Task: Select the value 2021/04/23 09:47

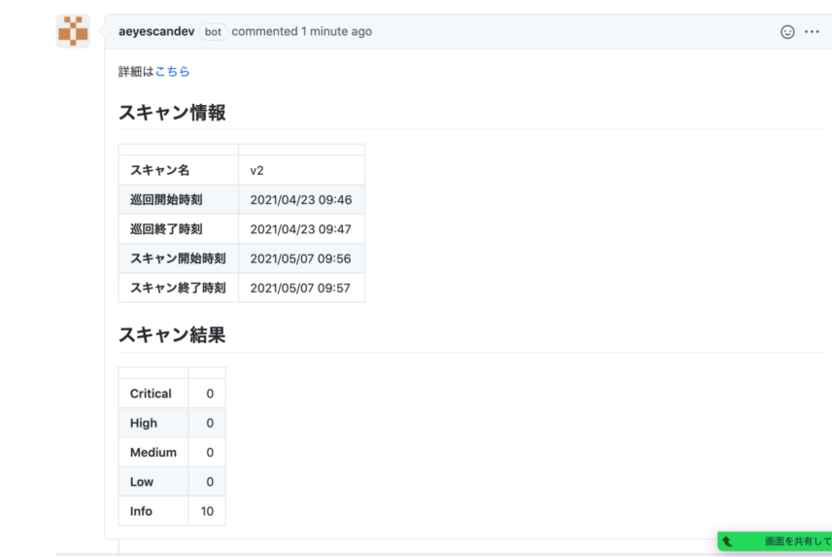Action: tap(301, 229)
